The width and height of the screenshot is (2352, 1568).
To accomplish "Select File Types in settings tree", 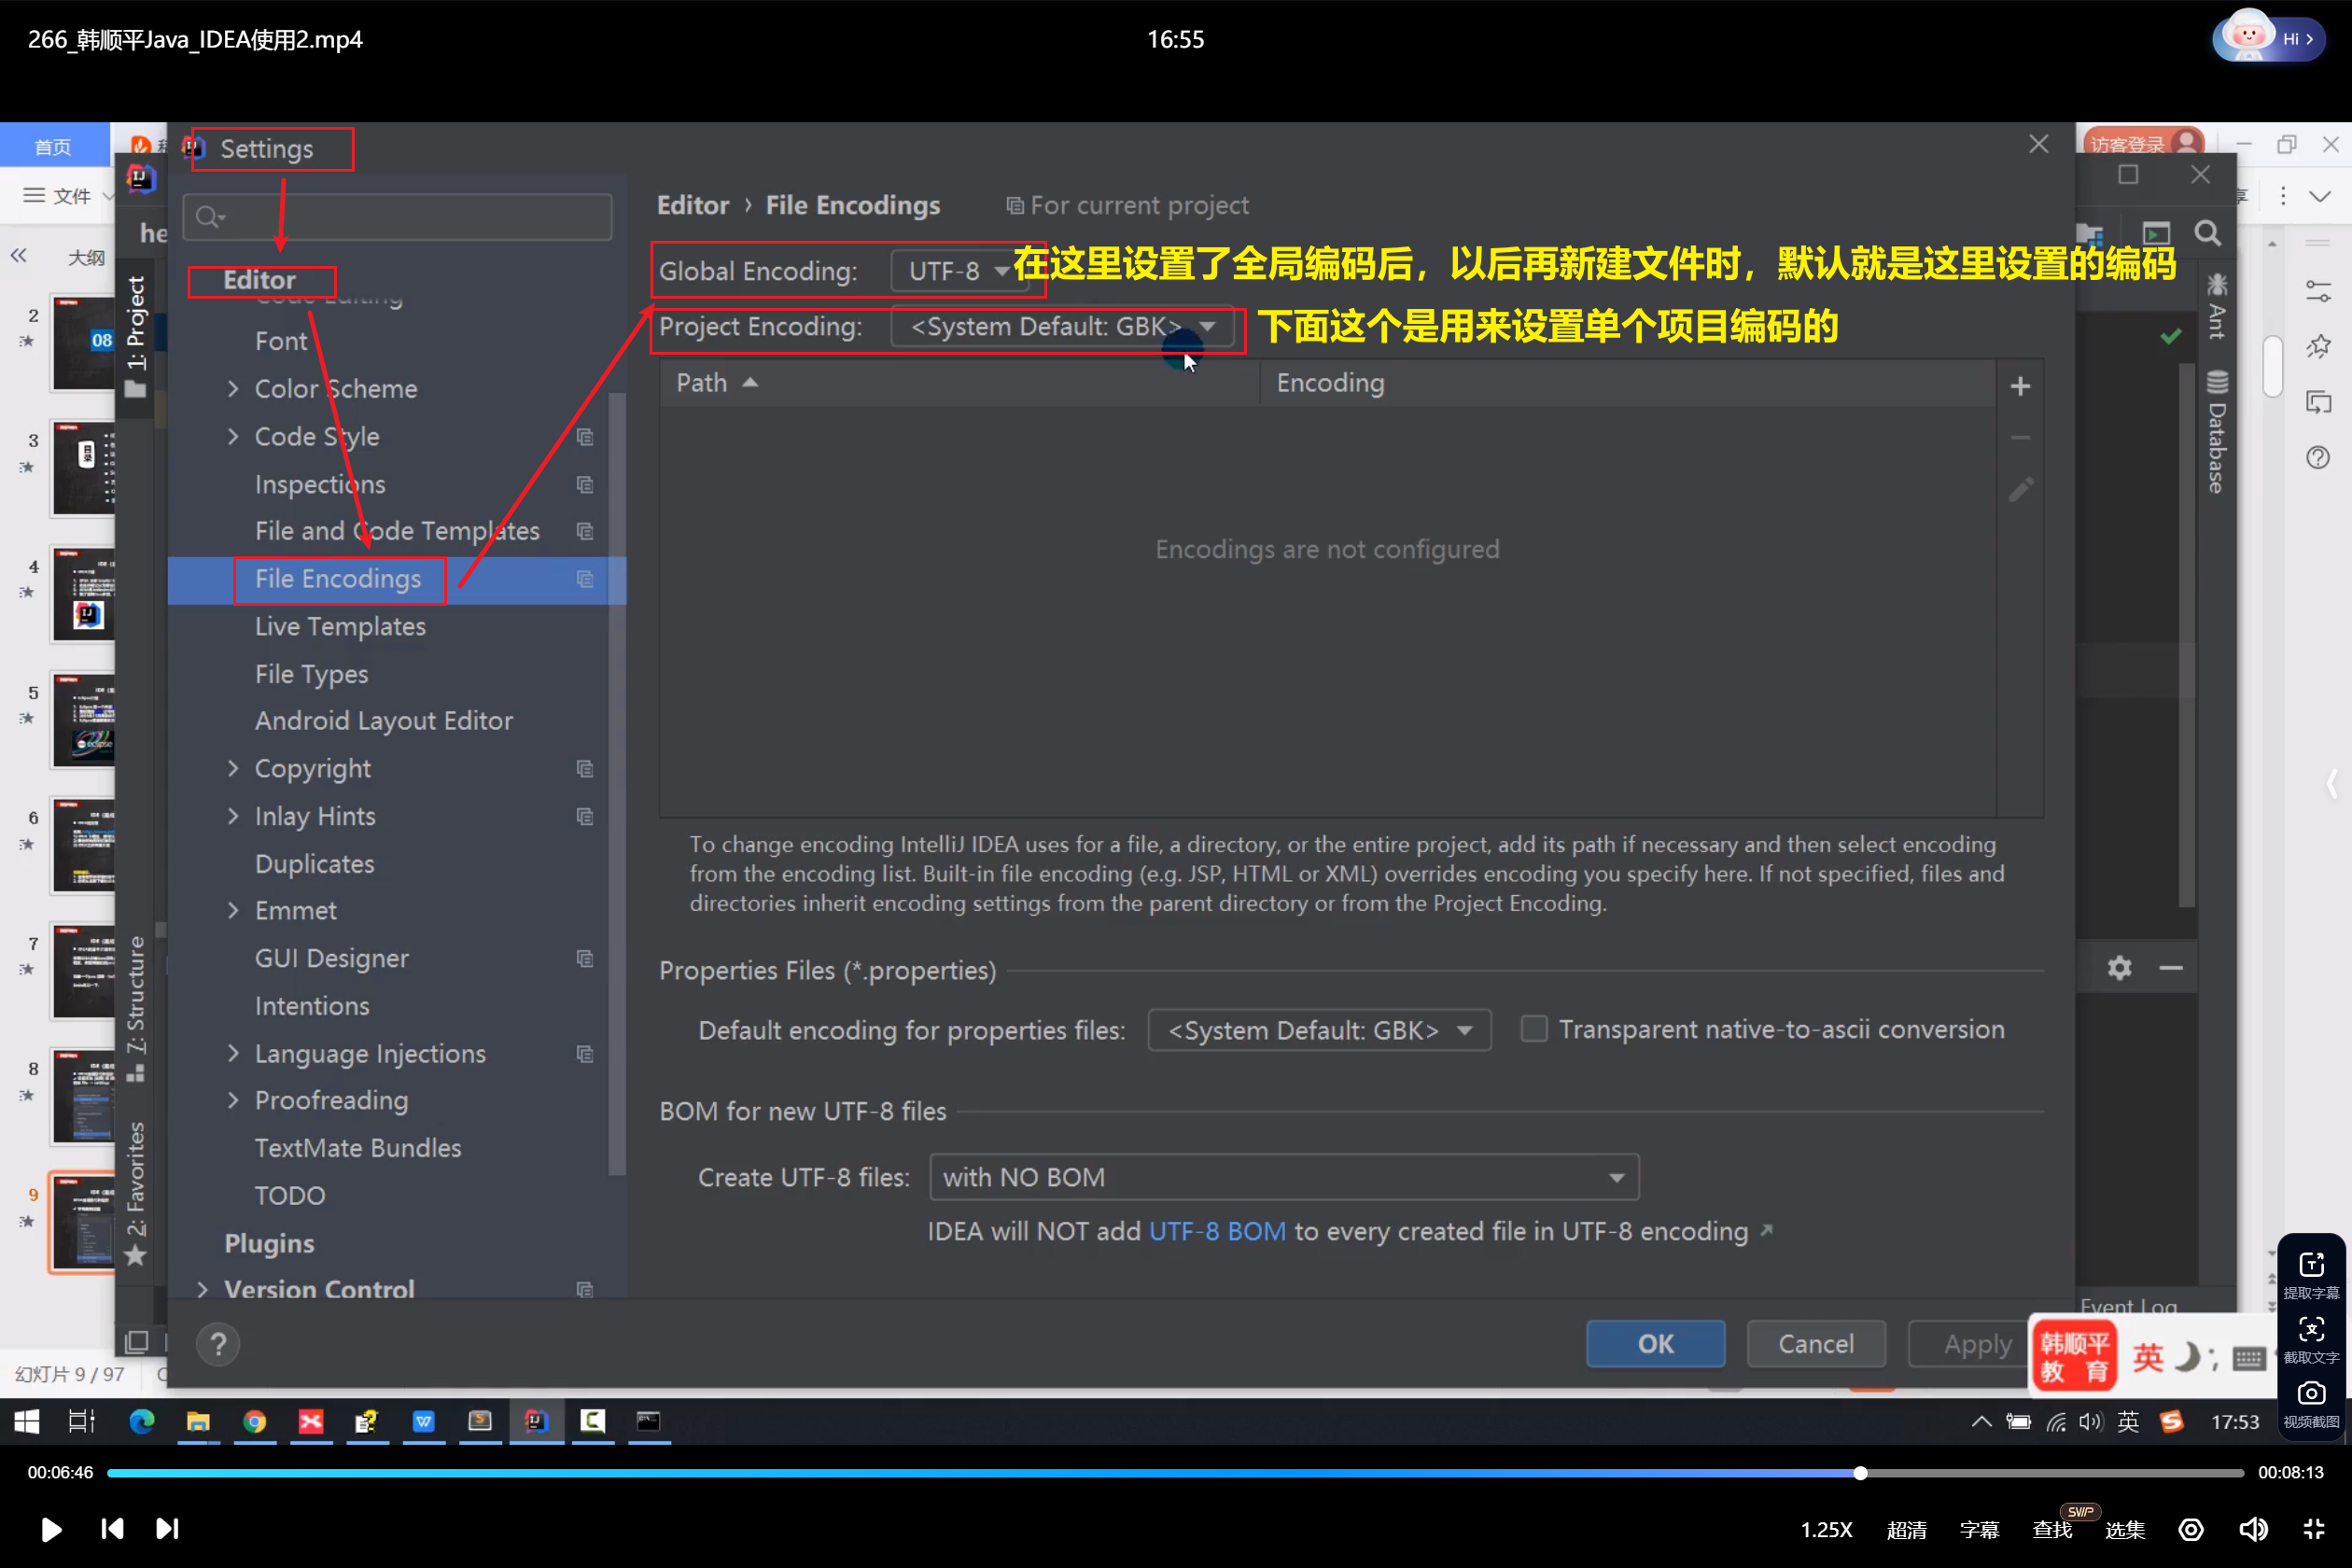I will [311, 674].
